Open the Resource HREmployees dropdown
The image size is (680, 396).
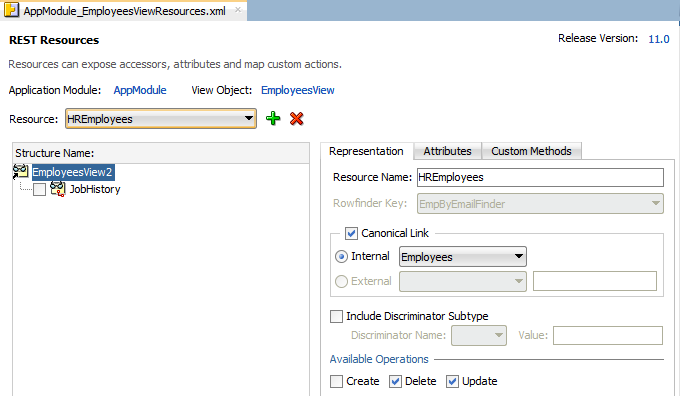point(161,119)
